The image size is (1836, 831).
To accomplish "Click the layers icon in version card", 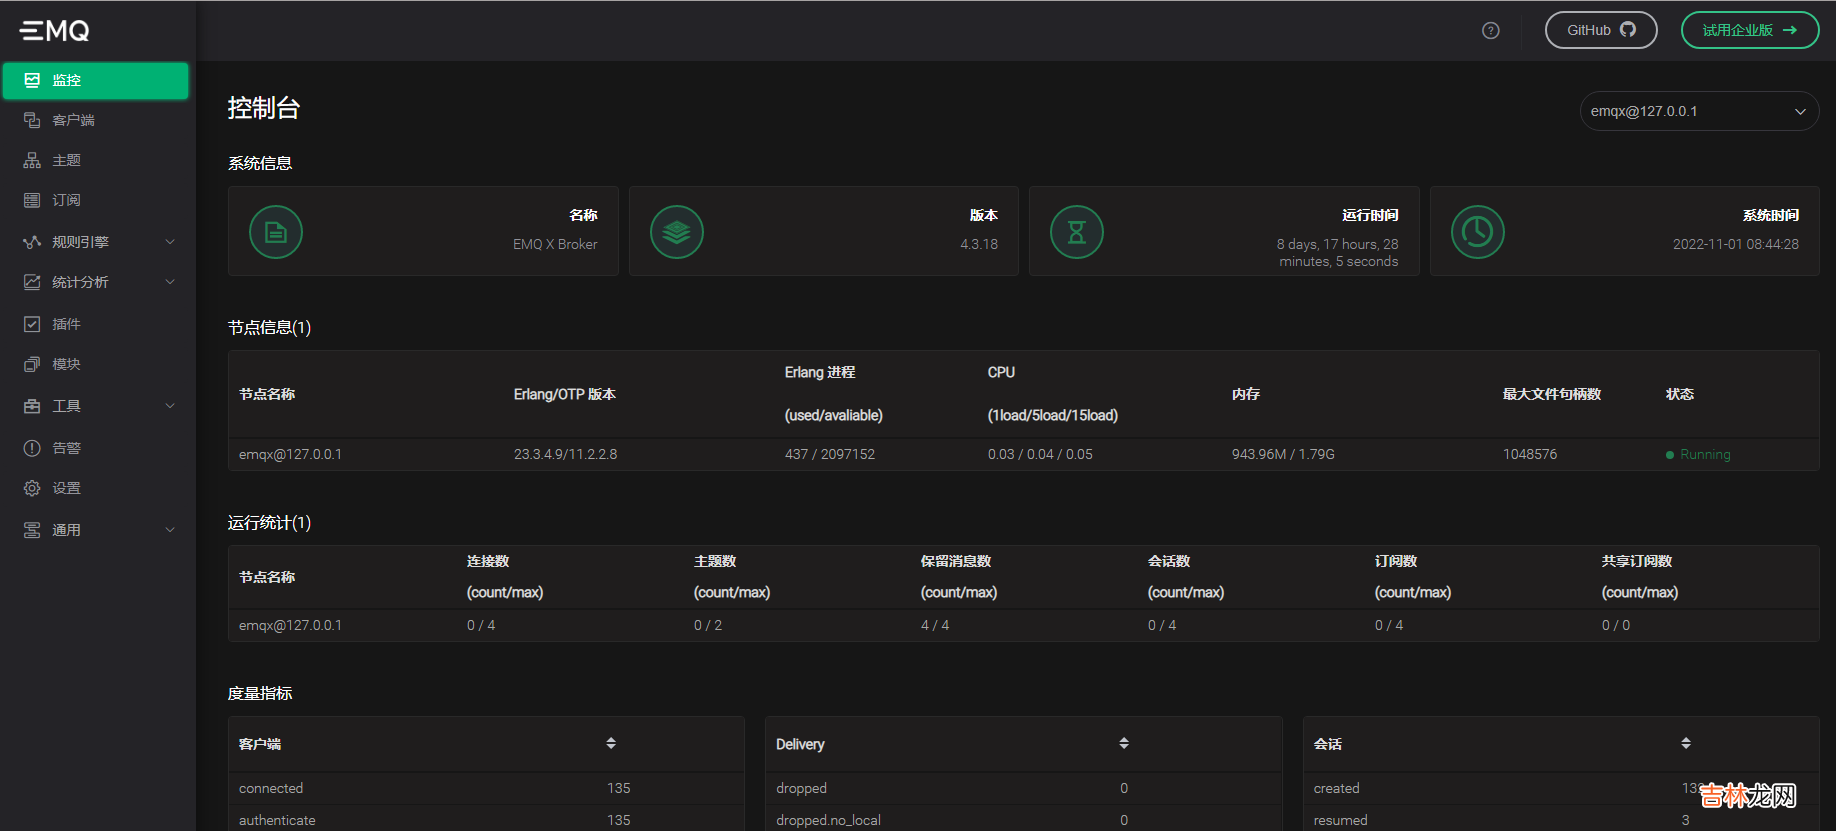I will coord(677,232).
